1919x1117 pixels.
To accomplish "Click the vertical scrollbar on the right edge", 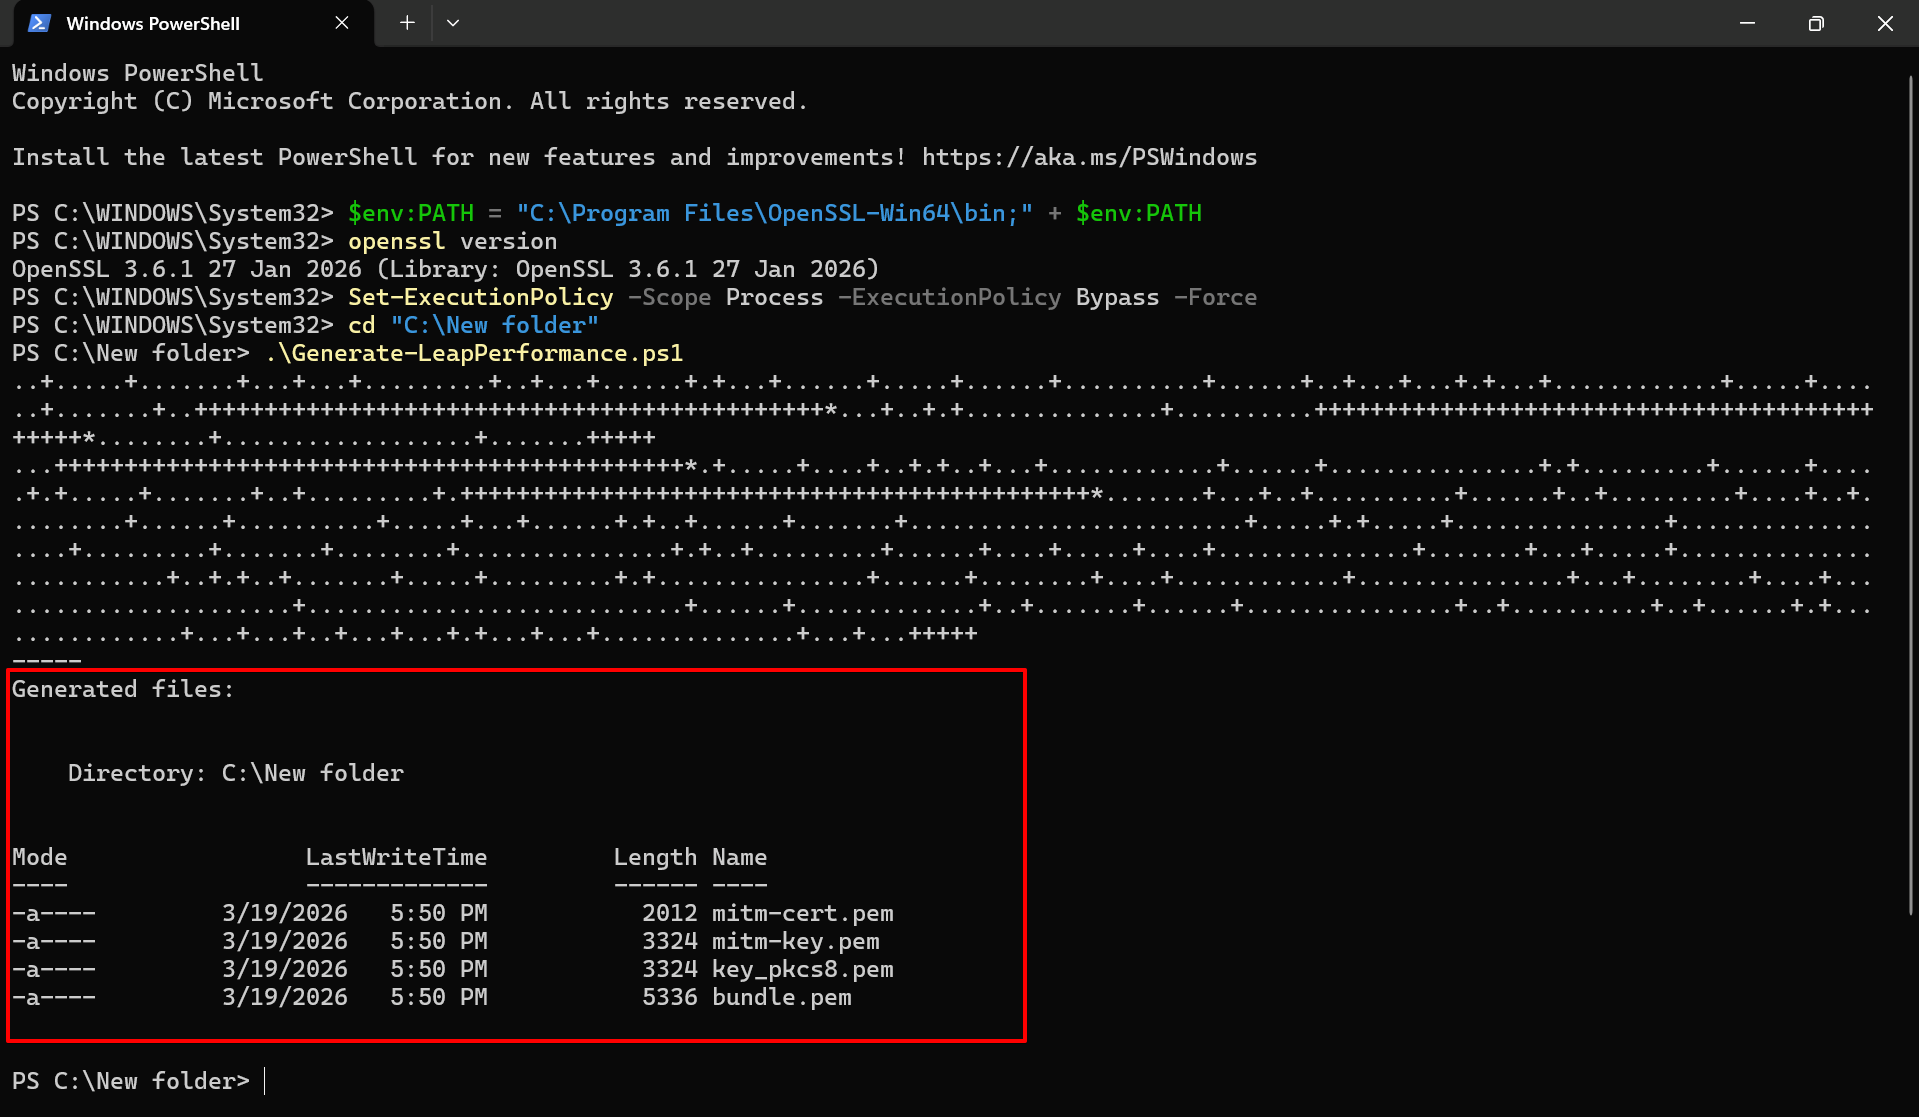I will pyautogui.click(x=1910, y=500).
